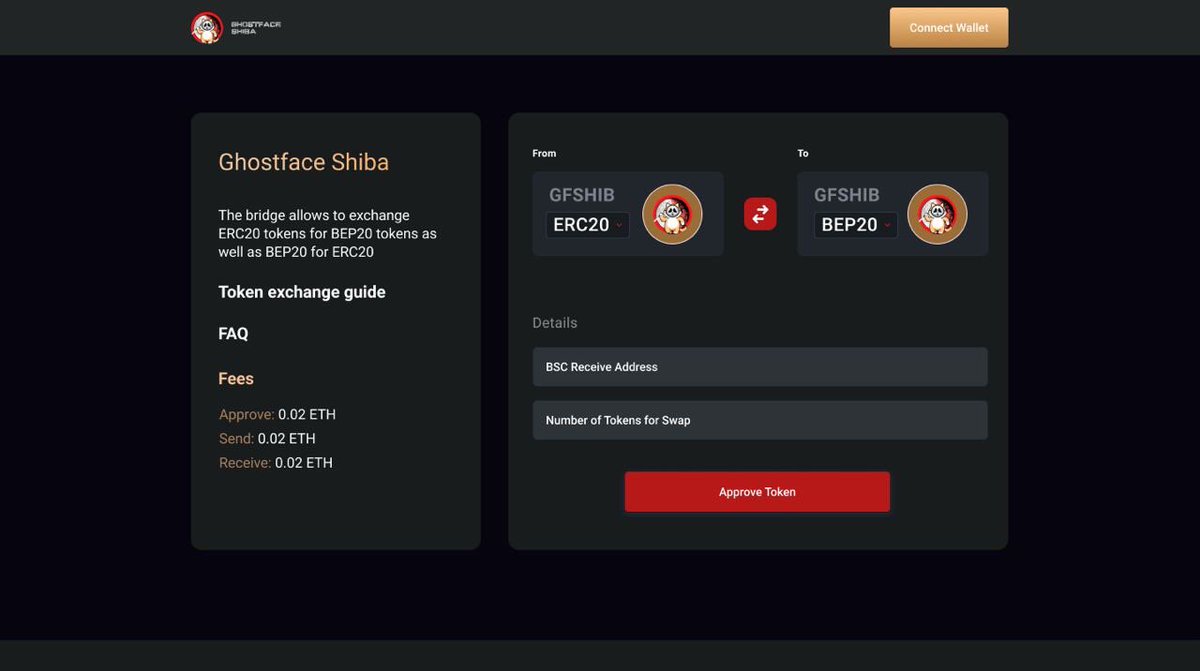Click the Approve: 0.02 ETH fee line
Image resolution: width=1200 pixels, height=671 pixels.
coord(278,414)
